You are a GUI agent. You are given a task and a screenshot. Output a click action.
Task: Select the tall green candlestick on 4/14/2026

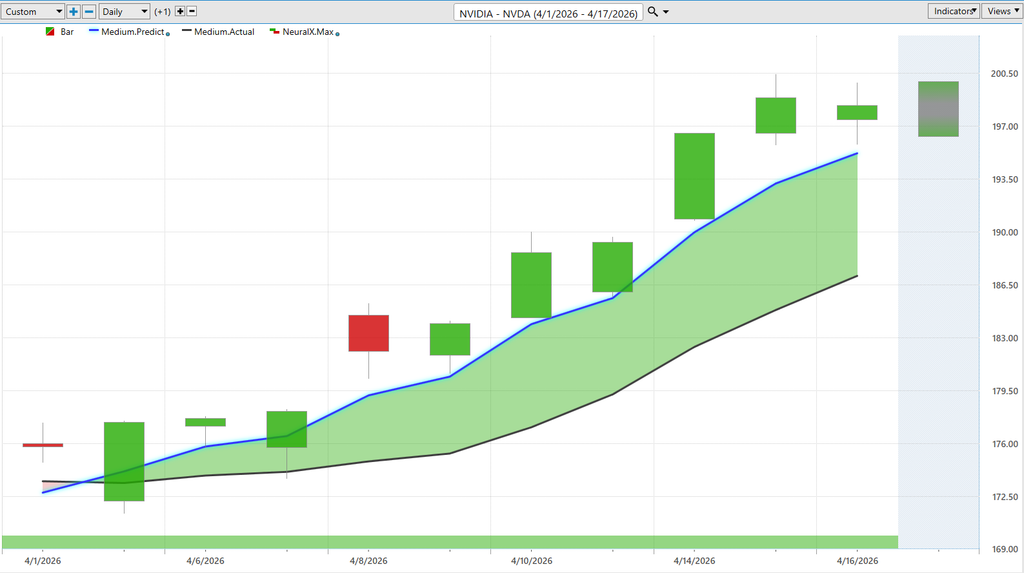click(x=694, y=176)
